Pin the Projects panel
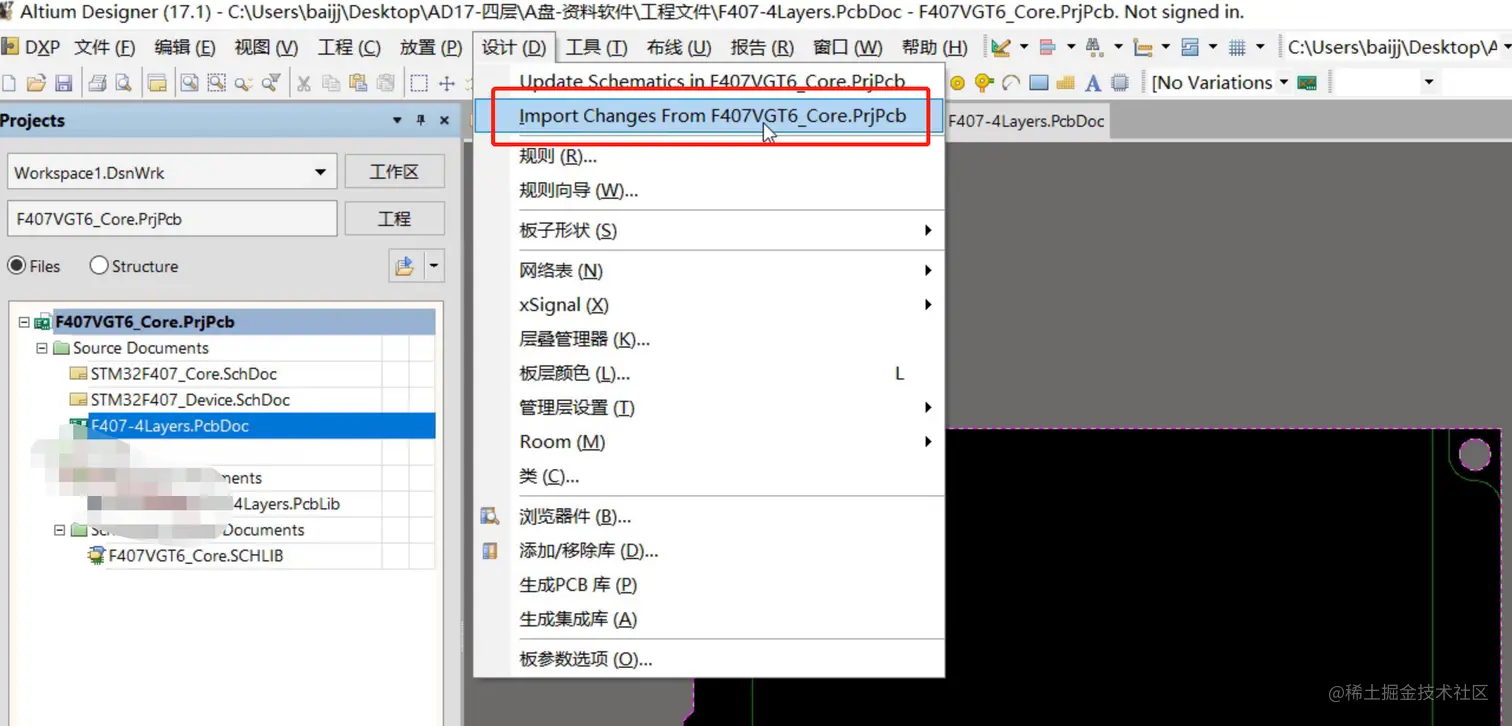 click(420, 121)
